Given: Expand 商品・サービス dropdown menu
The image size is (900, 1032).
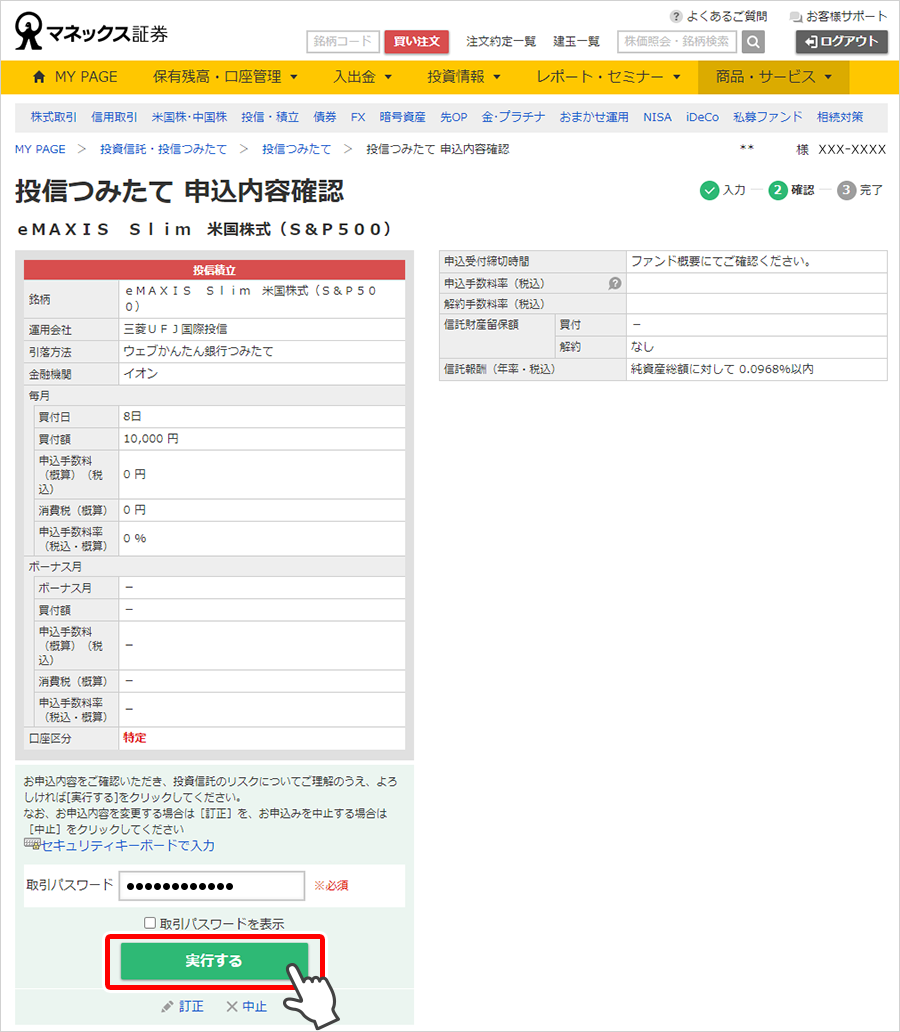Looking at the screenshot, I should pyautogui.click(x=774, y=77).
